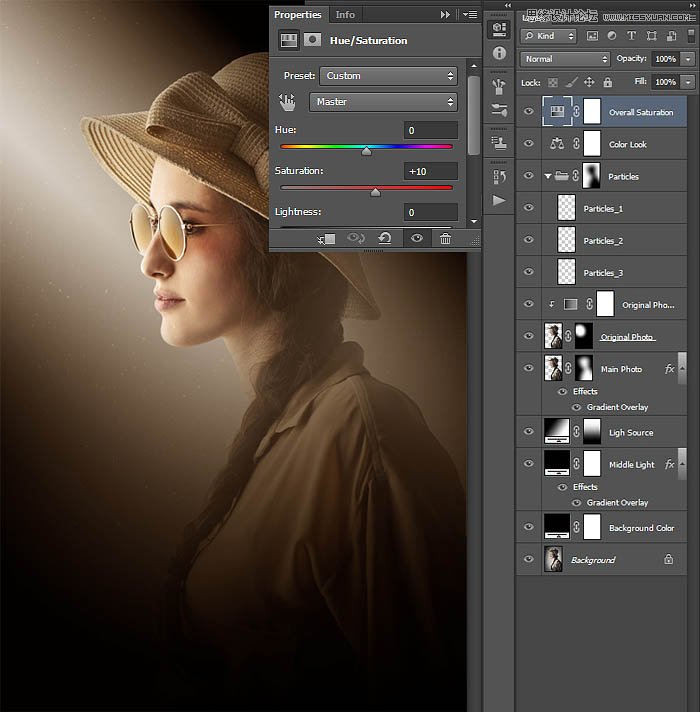Click the delete adjustment trash icon

coord(445,238)
